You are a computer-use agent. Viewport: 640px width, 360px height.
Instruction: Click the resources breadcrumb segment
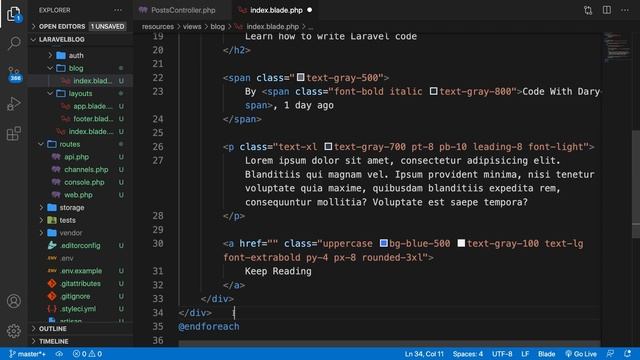pos(158,27)
